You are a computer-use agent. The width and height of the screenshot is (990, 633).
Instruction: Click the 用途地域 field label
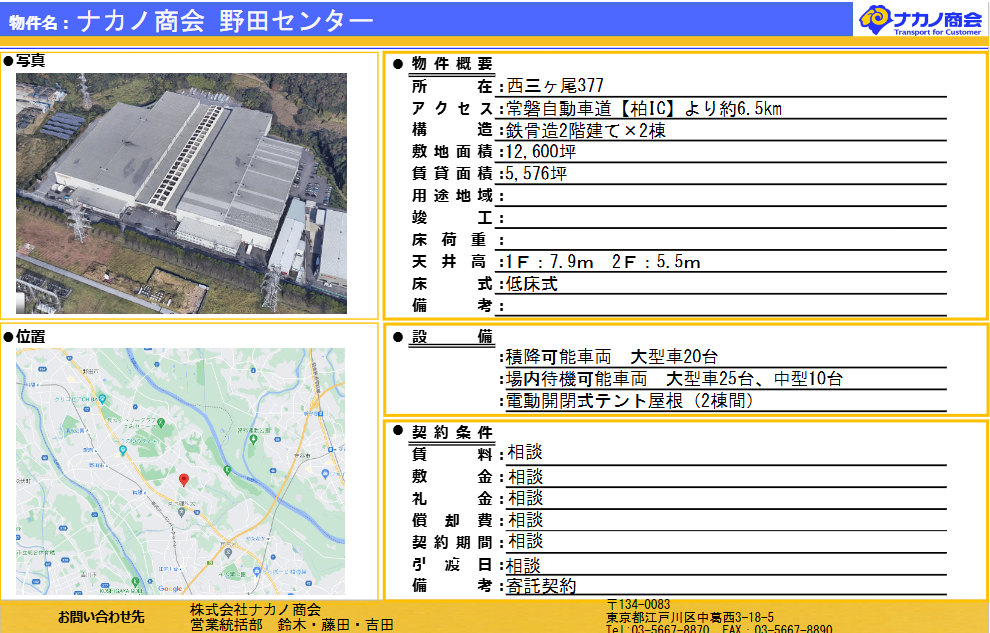click(x=452, y=196)
